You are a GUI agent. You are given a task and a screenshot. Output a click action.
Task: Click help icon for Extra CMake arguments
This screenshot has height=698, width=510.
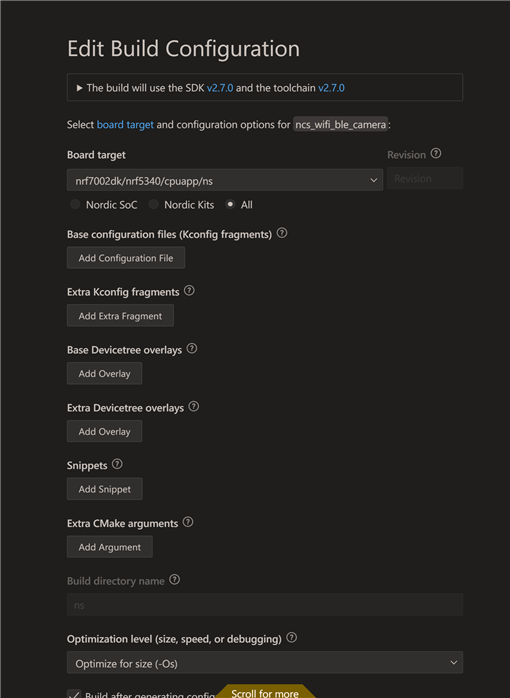coord(188,522)
